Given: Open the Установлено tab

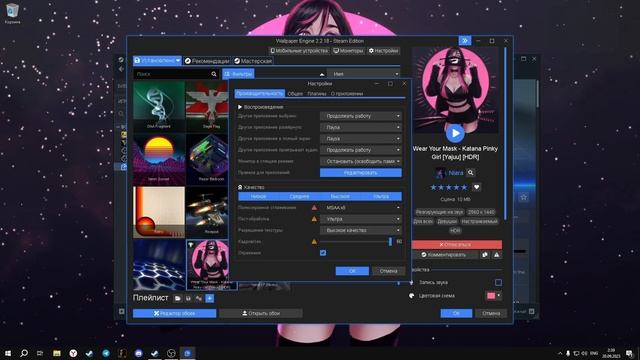Looking at the screenshot, I should pos(157,60).
